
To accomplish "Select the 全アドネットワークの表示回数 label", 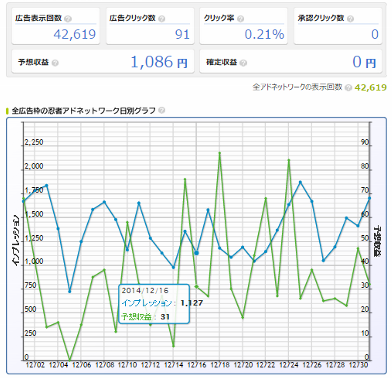I will coord(297,87).
